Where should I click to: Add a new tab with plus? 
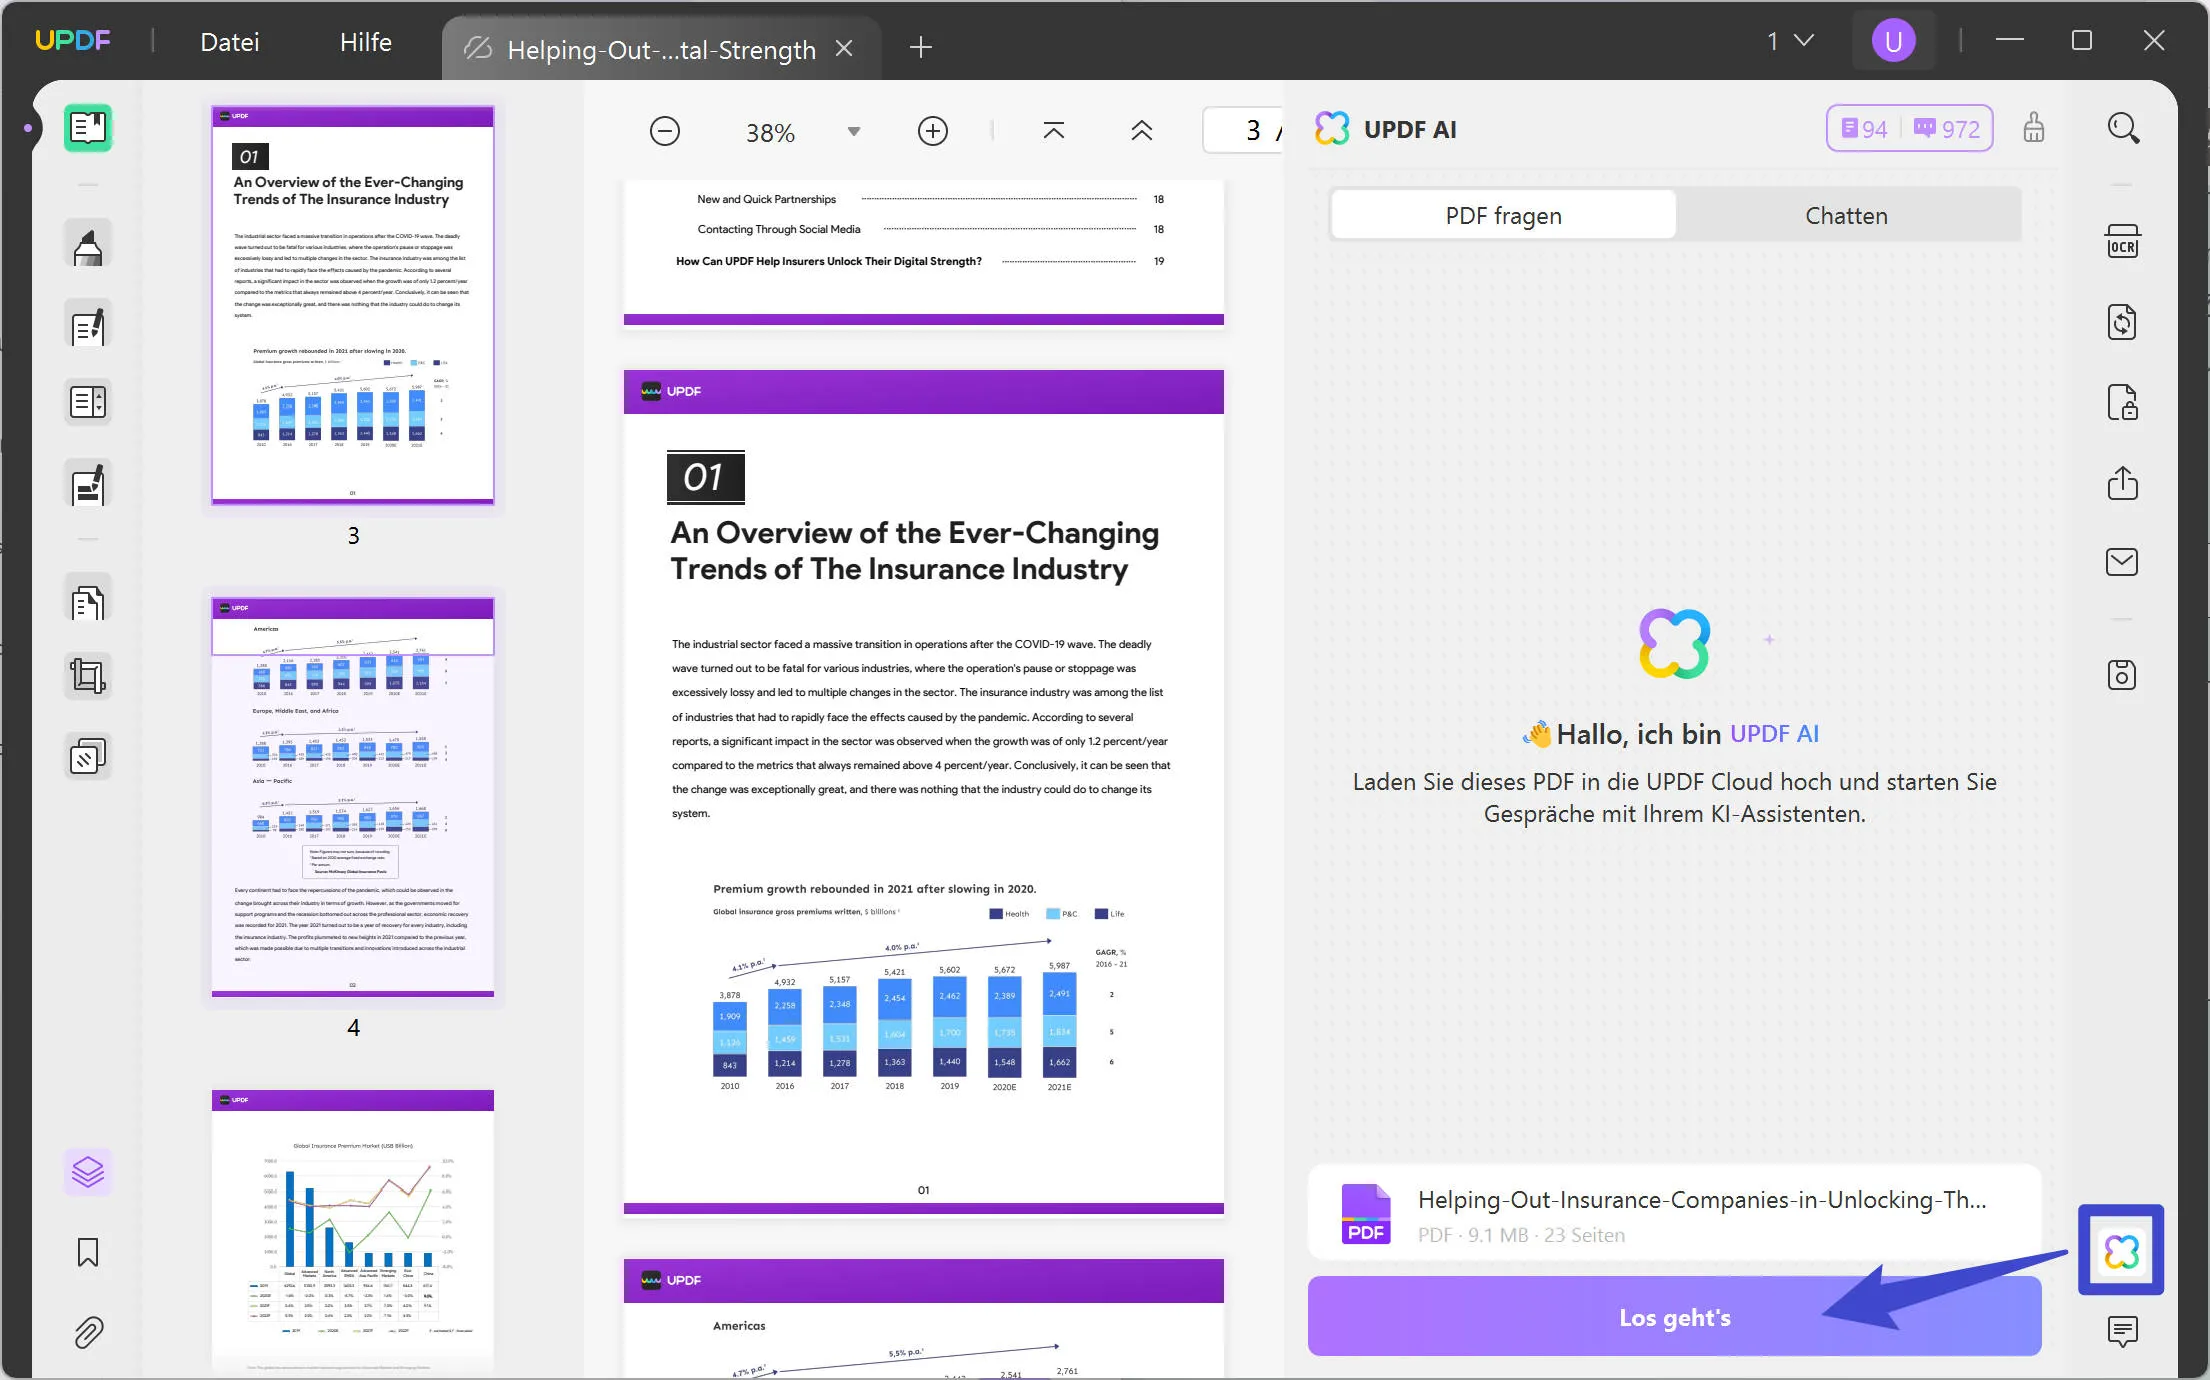(921, 47)
